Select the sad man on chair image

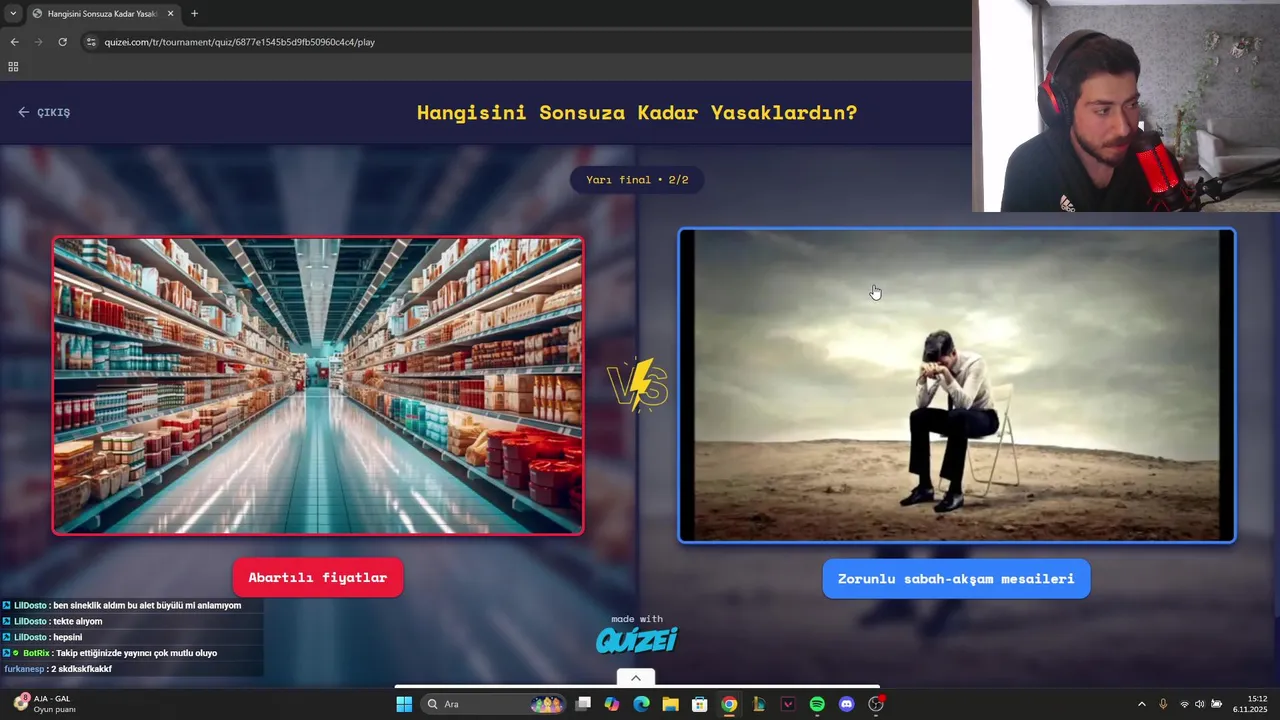coord(957,386)
